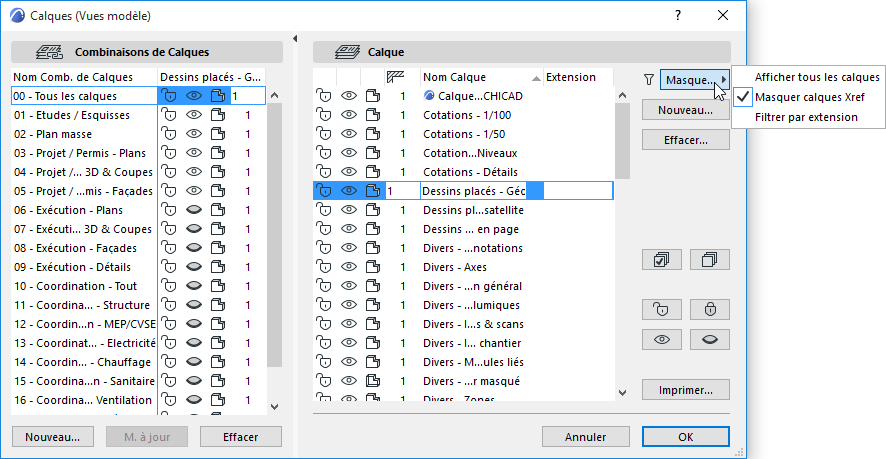Collapse the left panel using the divider arrow
Screen dimensions: 886x459
pos(295,39)
